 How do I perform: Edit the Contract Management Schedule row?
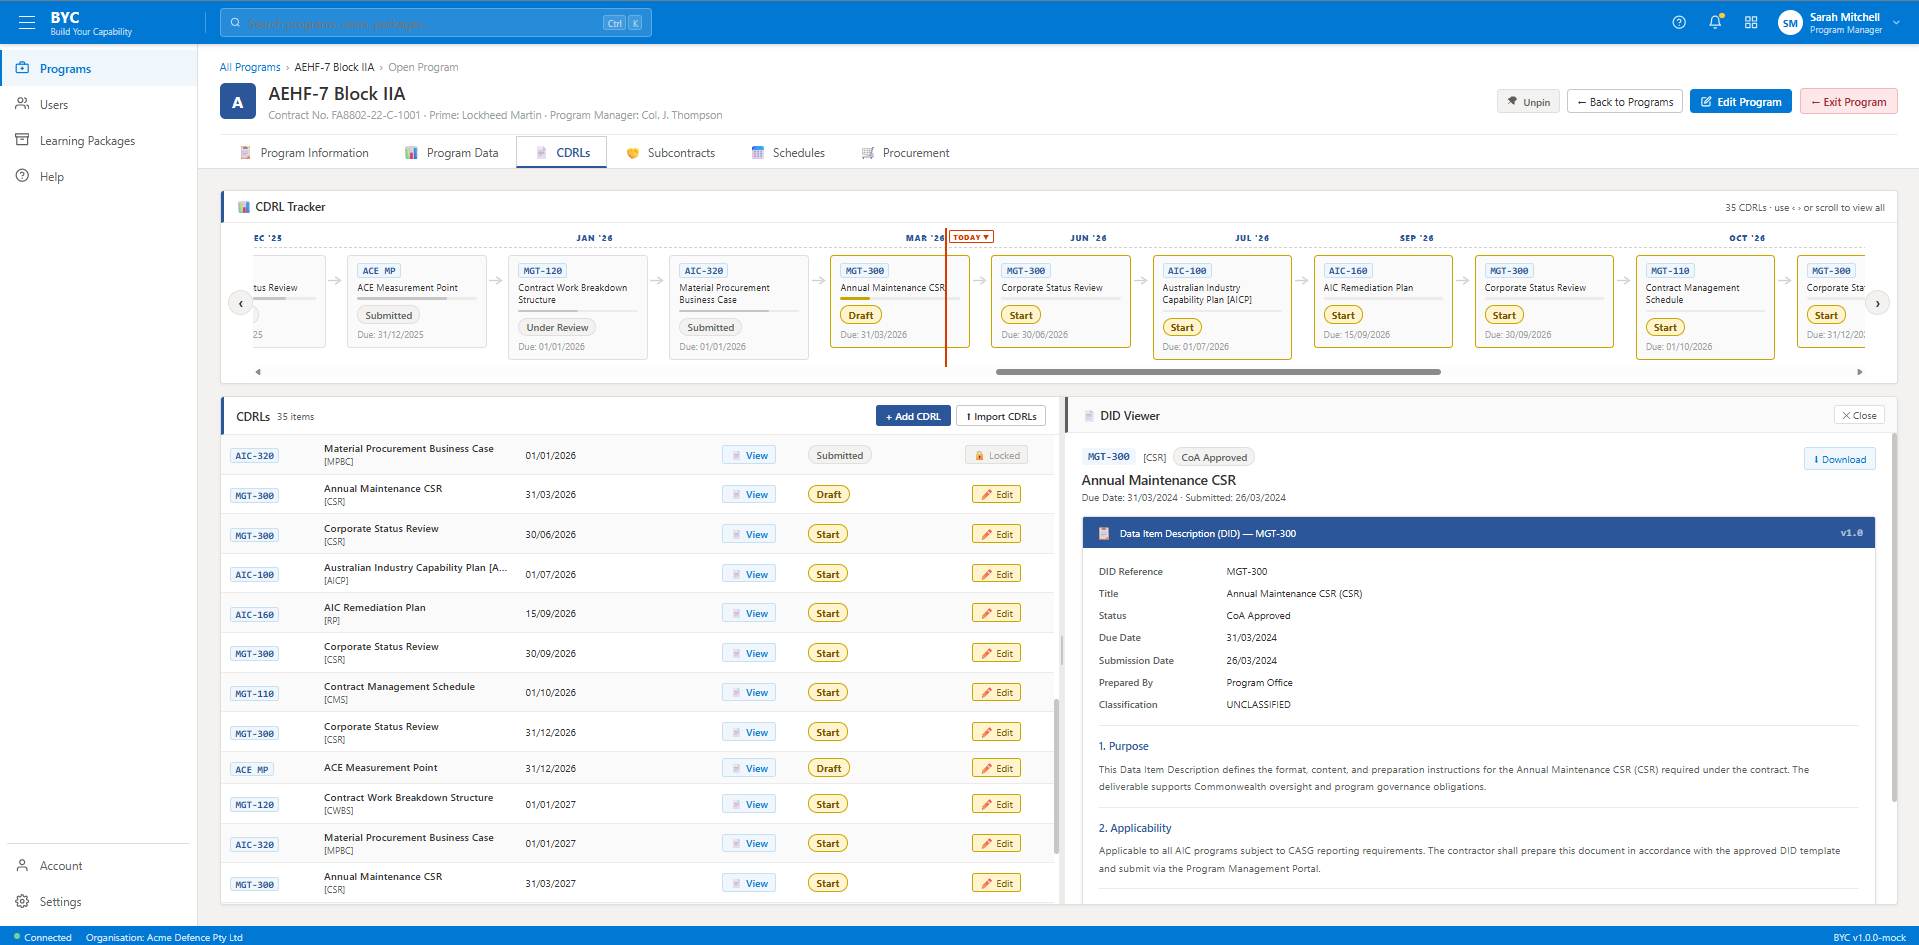pos(996,692)
